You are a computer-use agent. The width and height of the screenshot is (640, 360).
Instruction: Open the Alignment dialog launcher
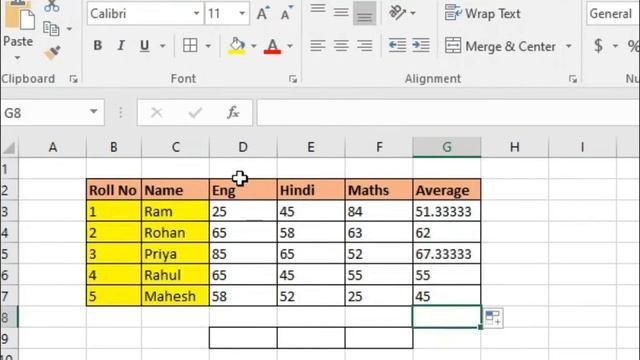[x=573, y=79]
